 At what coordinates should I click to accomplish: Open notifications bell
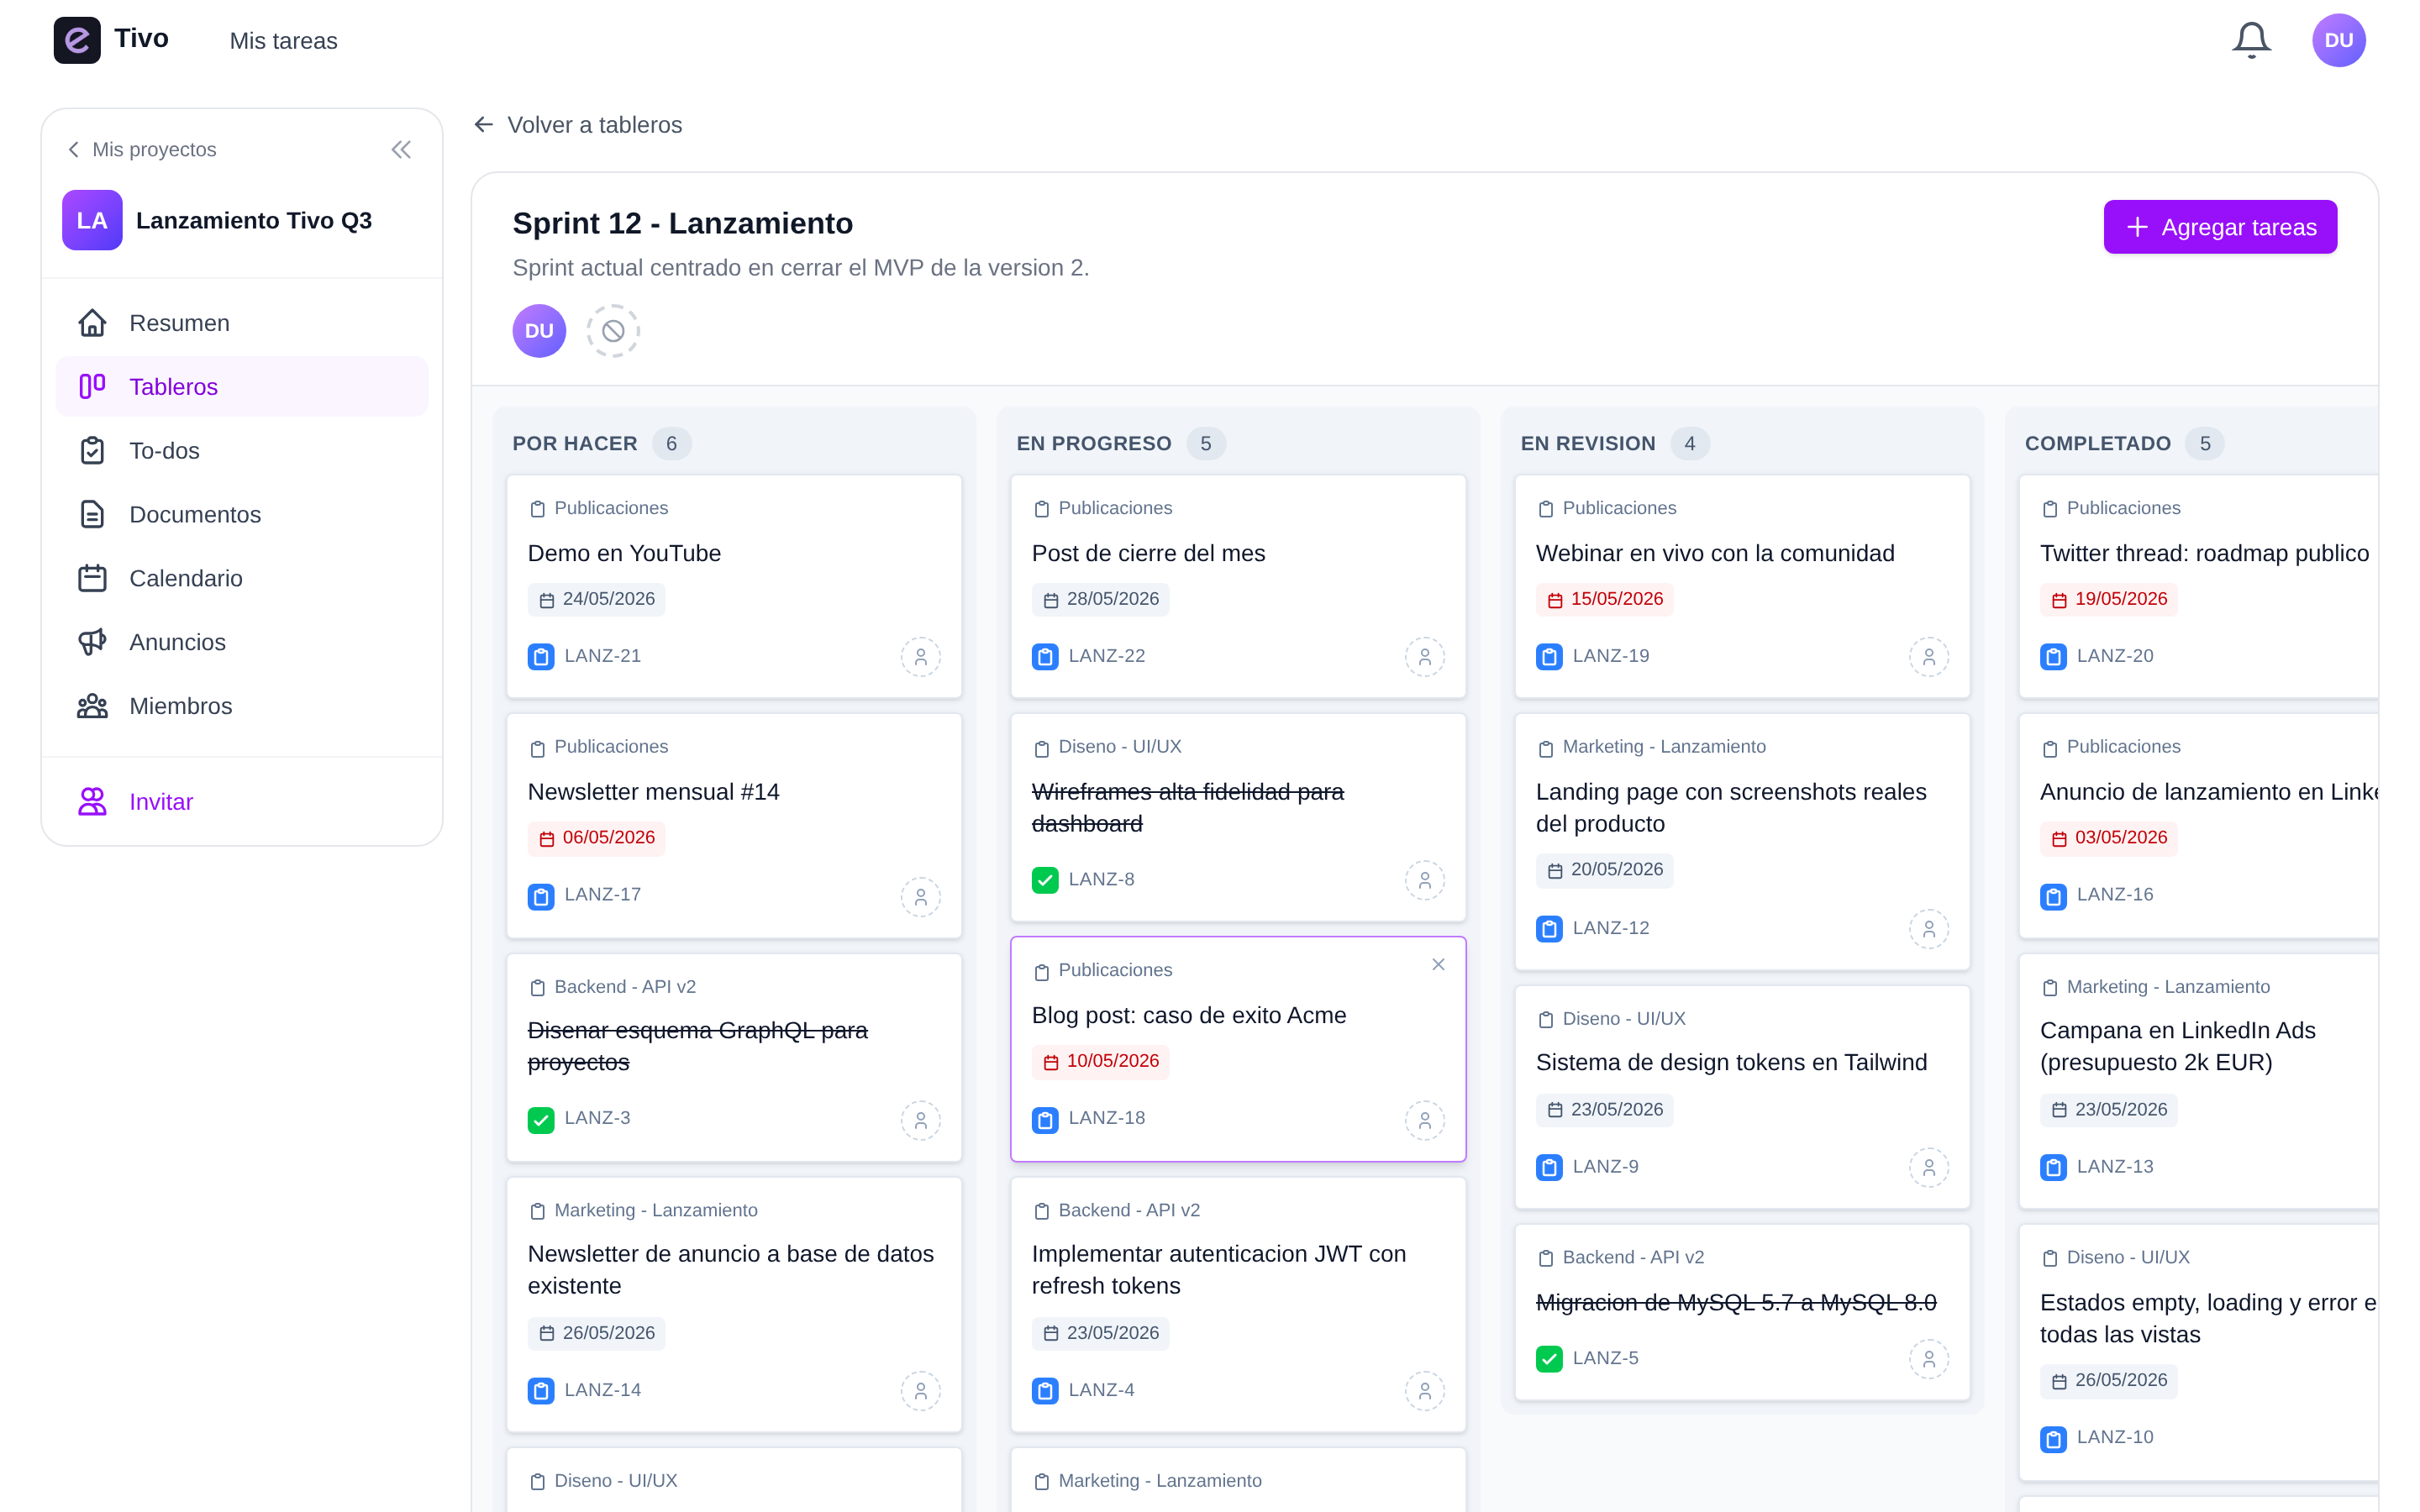[x=2251, y=40]
